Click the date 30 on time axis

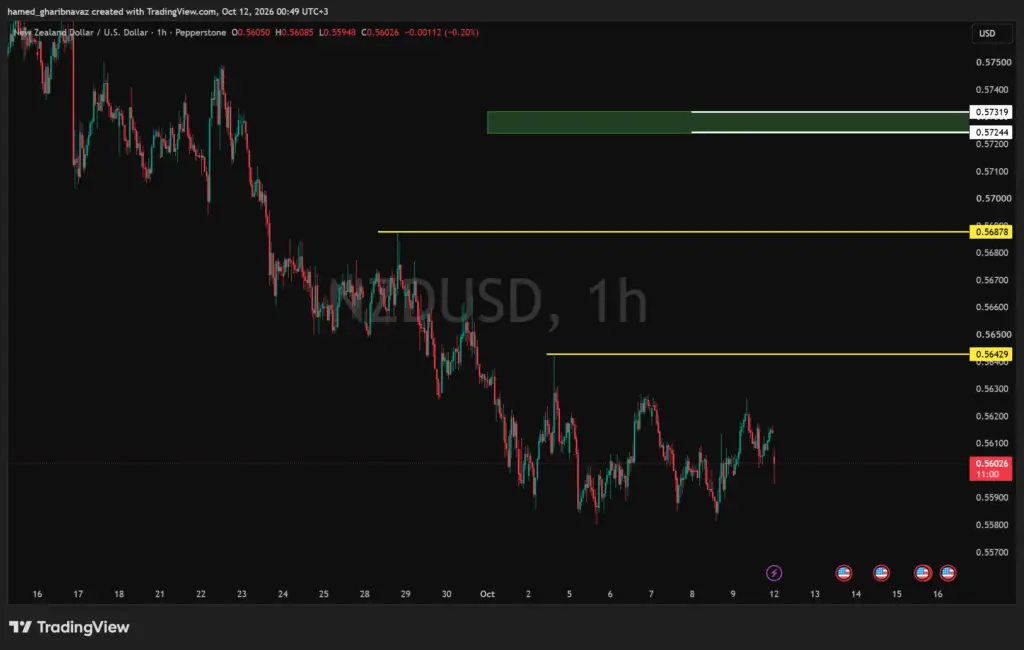447,594
